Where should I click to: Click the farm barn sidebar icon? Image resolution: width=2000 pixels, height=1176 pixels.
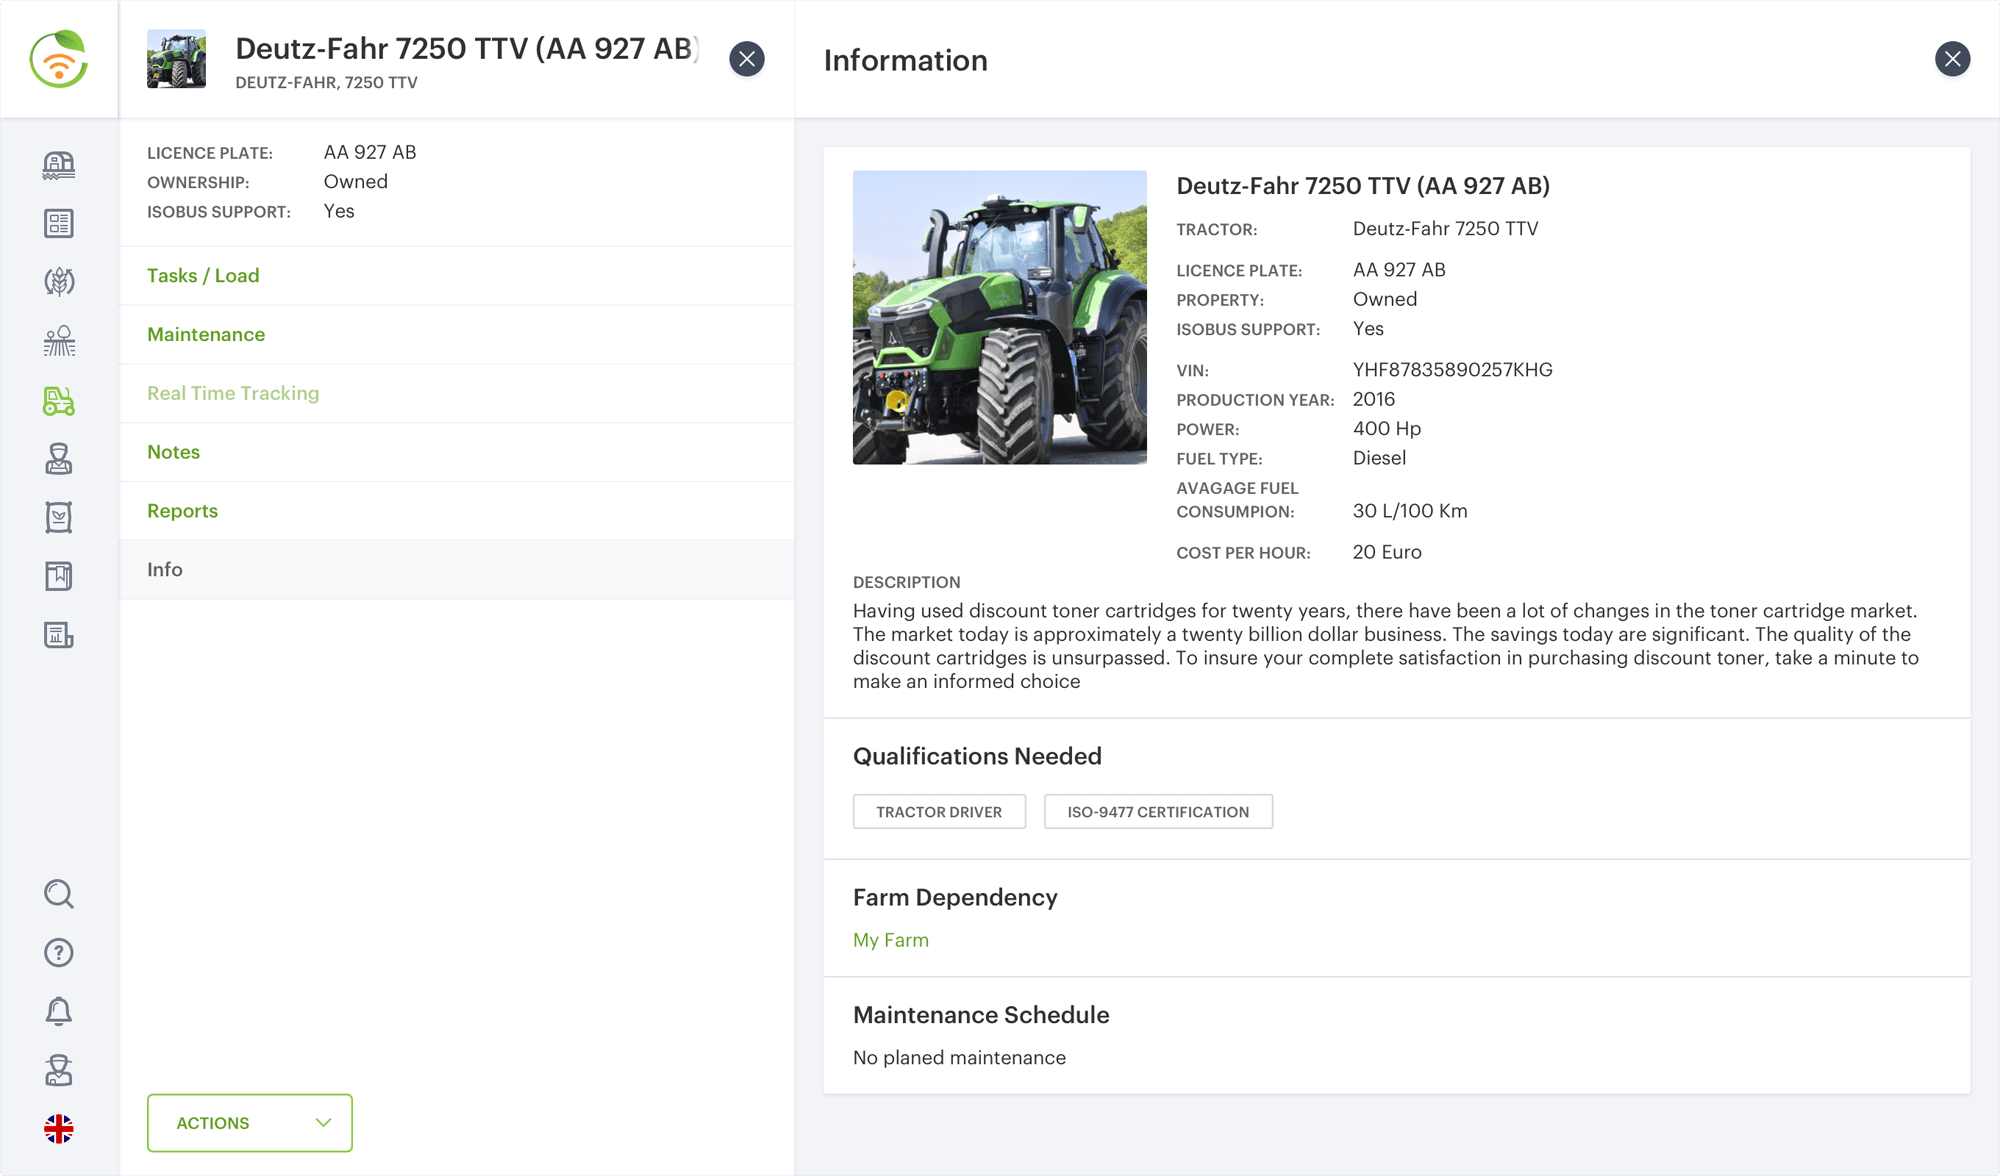(x=59, y=165)
